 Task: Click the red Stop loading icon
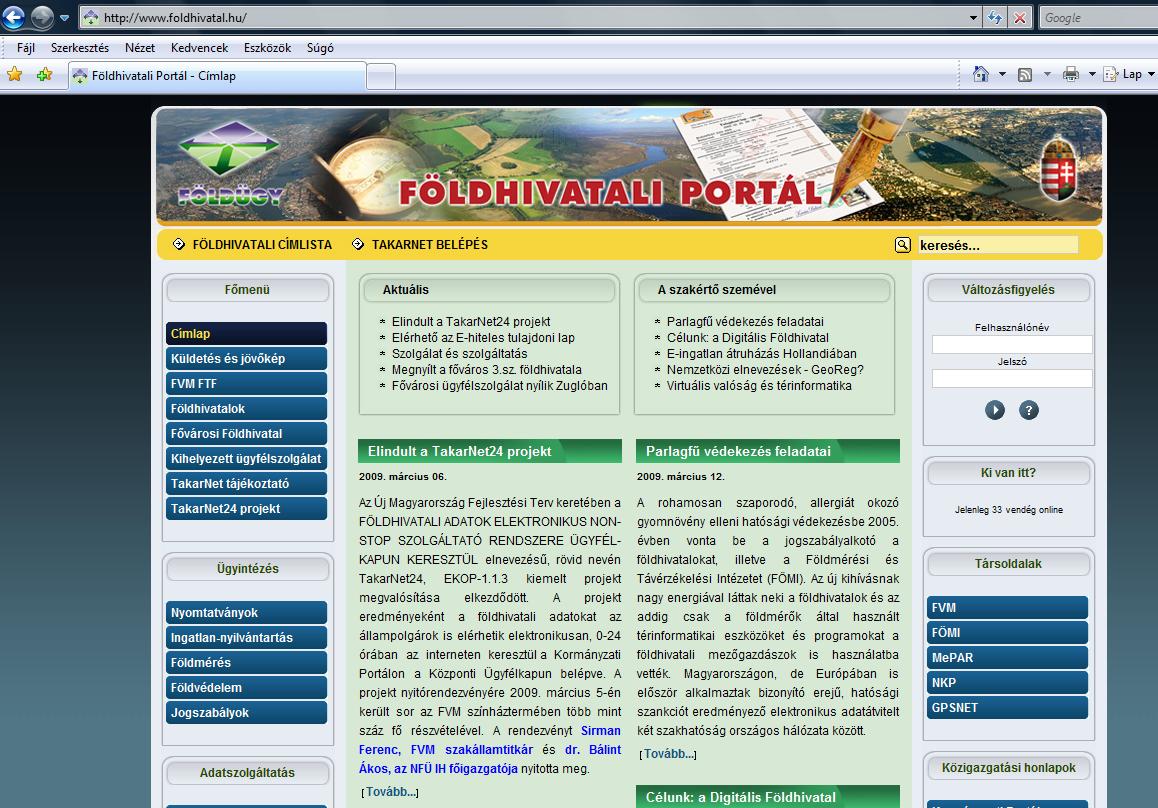tap(1020, 18)
